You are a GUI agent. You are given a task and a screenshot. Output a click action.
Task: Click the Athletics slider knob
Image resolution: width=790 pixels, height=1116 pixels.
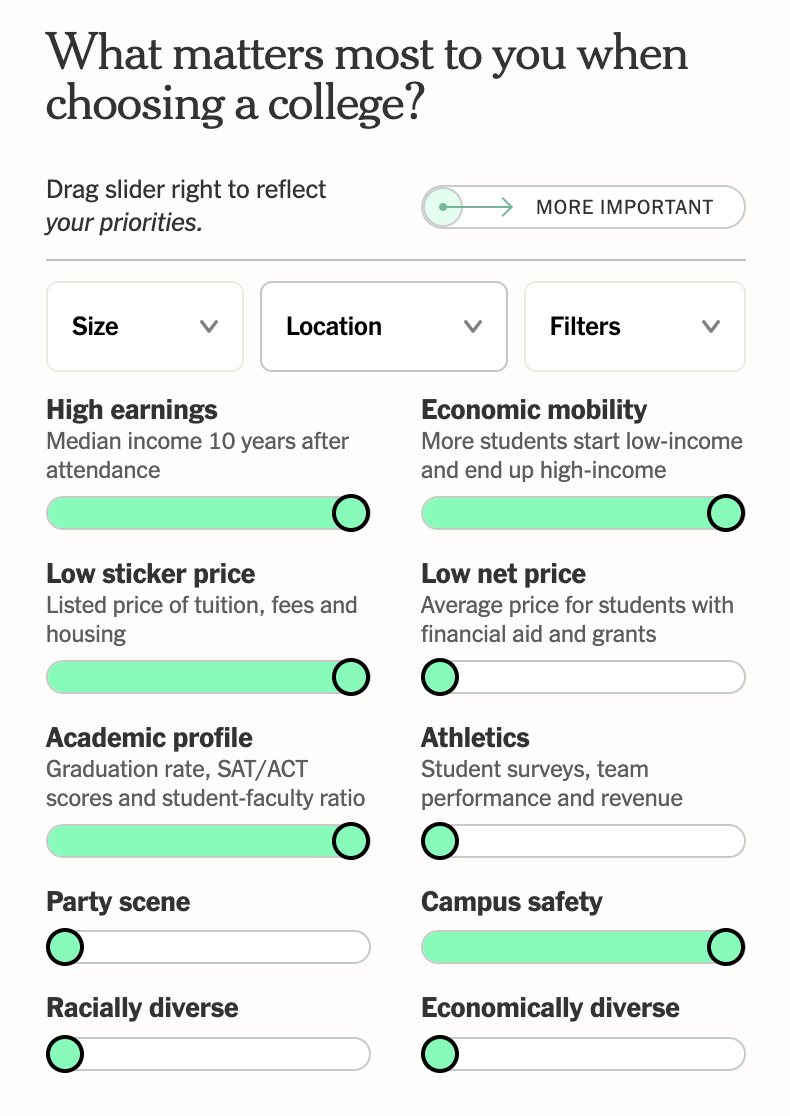(440, 841)
